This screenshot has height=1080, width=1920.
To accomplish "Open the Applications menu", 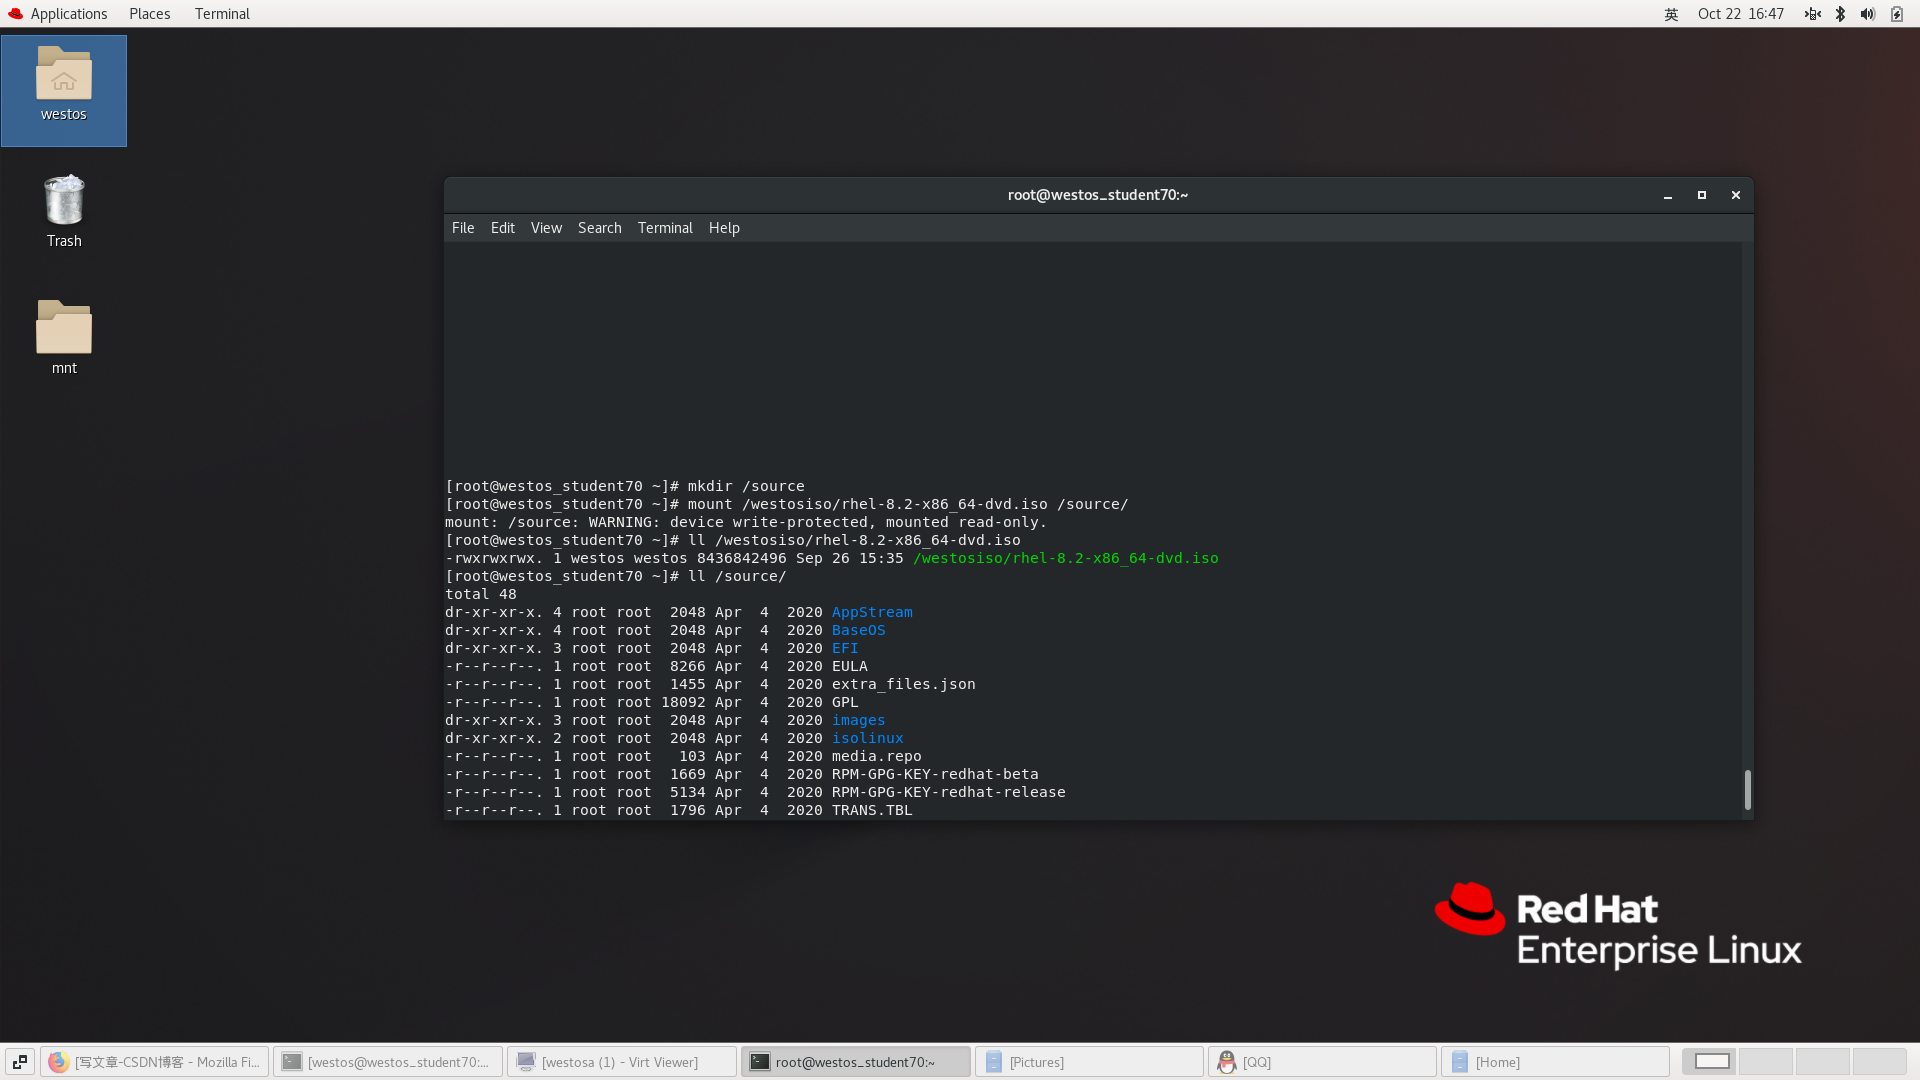I will pyautogui.click(x=69, y=14).
